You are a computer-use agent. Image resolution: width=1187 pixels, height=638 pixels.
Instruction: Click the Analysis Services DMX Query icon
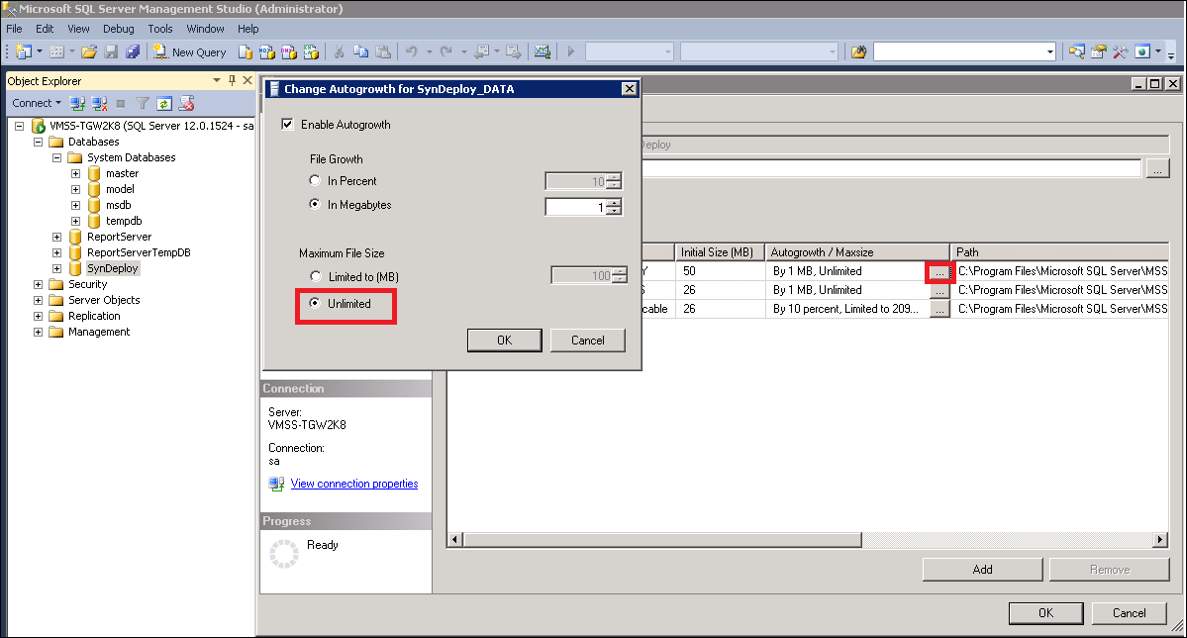point(288,51)
